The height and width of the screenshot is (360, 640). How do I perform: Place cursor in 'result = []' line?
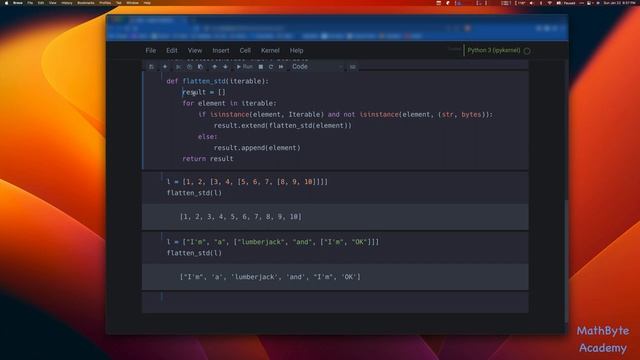[204, 92]
